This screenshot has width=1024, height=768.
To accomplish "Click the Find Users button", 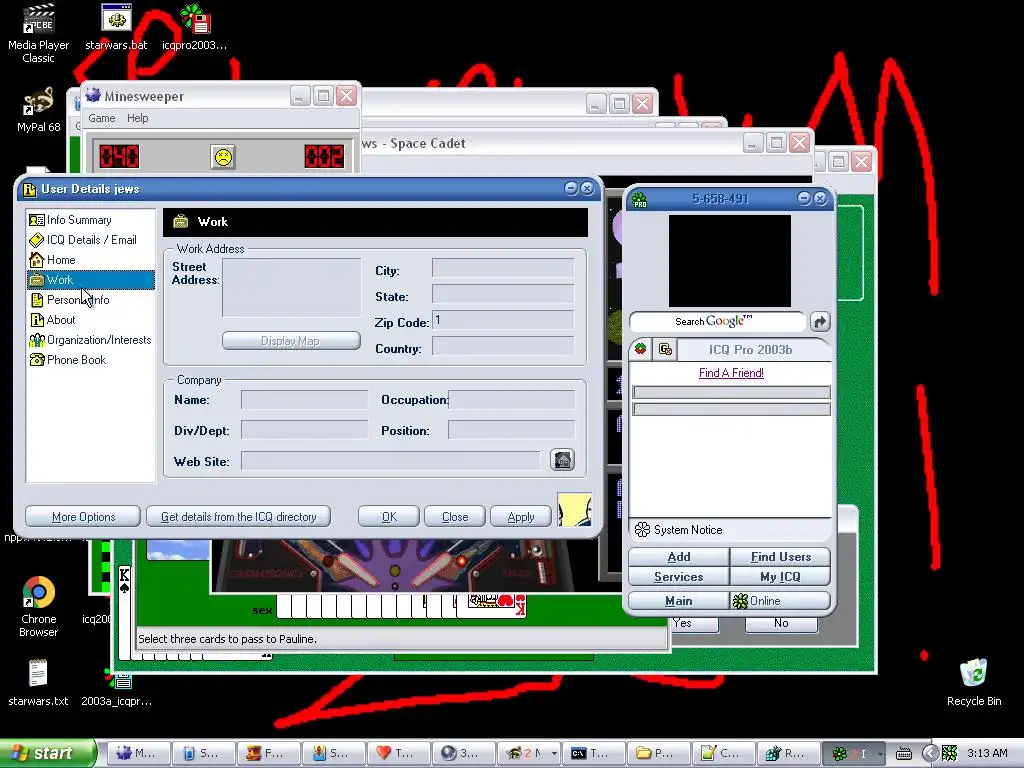I will point(780,557).
